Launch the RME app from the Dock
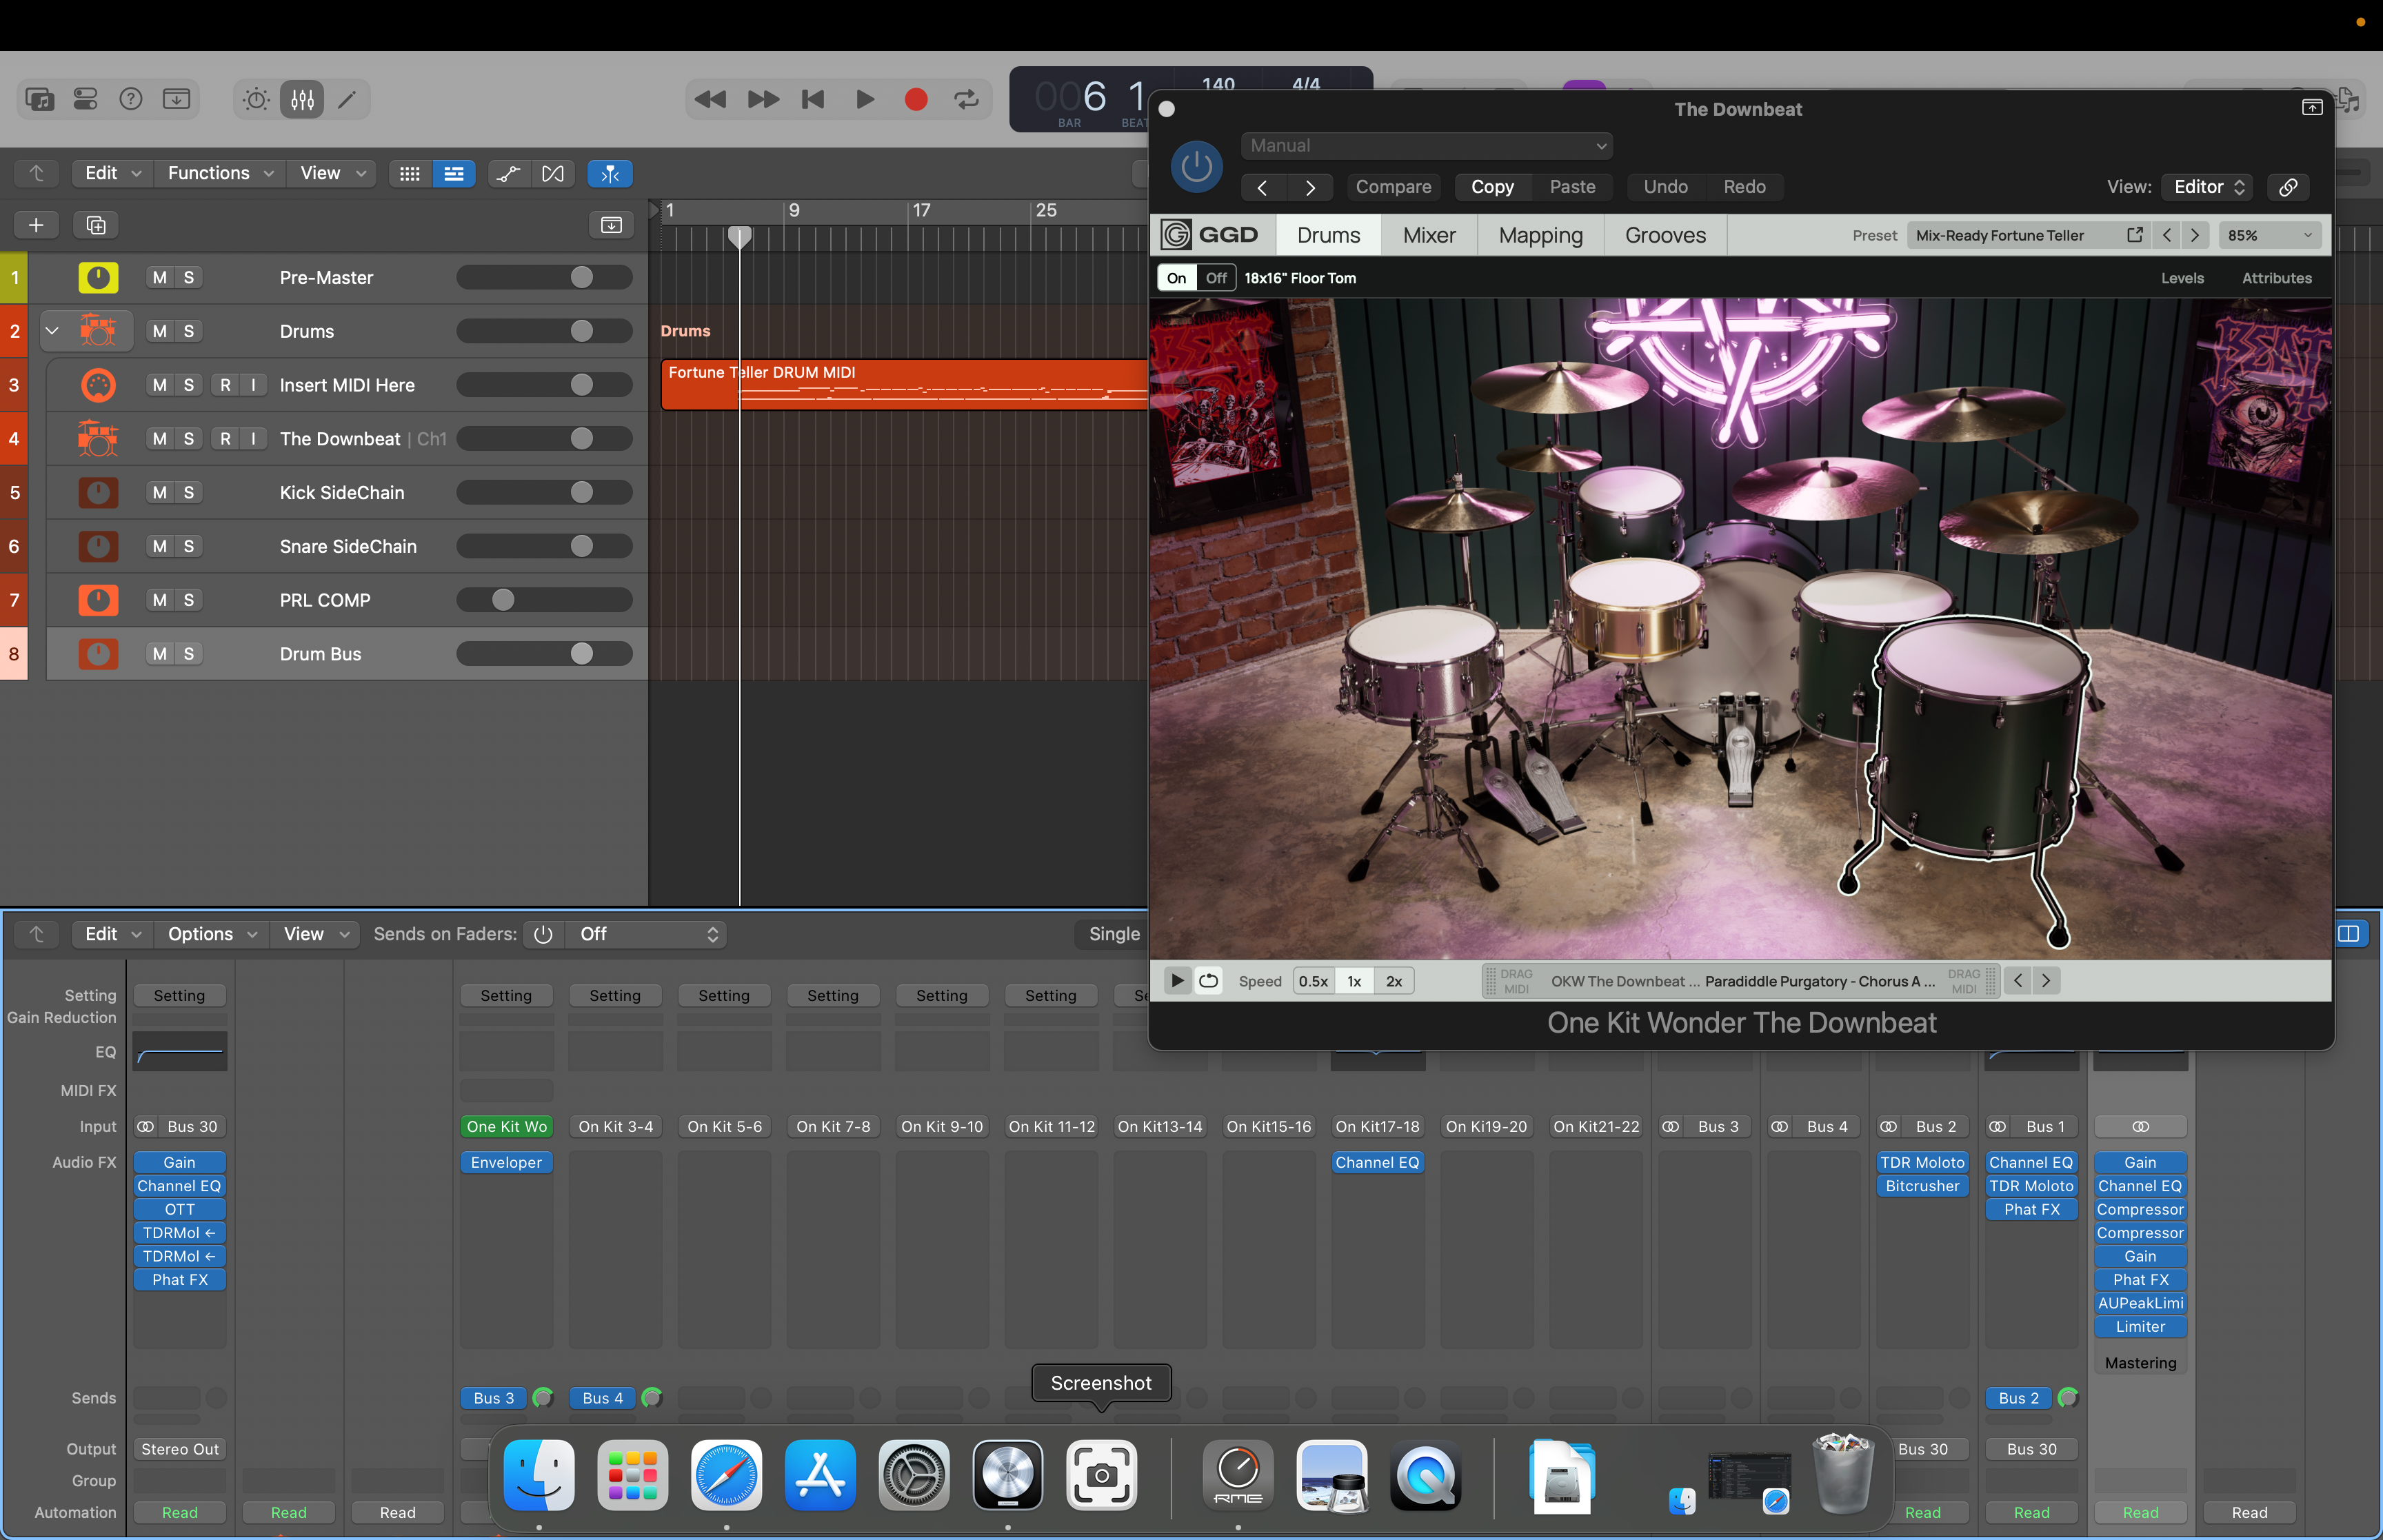Viewport: 2383px width, 1540px height. [1237, 1475]
